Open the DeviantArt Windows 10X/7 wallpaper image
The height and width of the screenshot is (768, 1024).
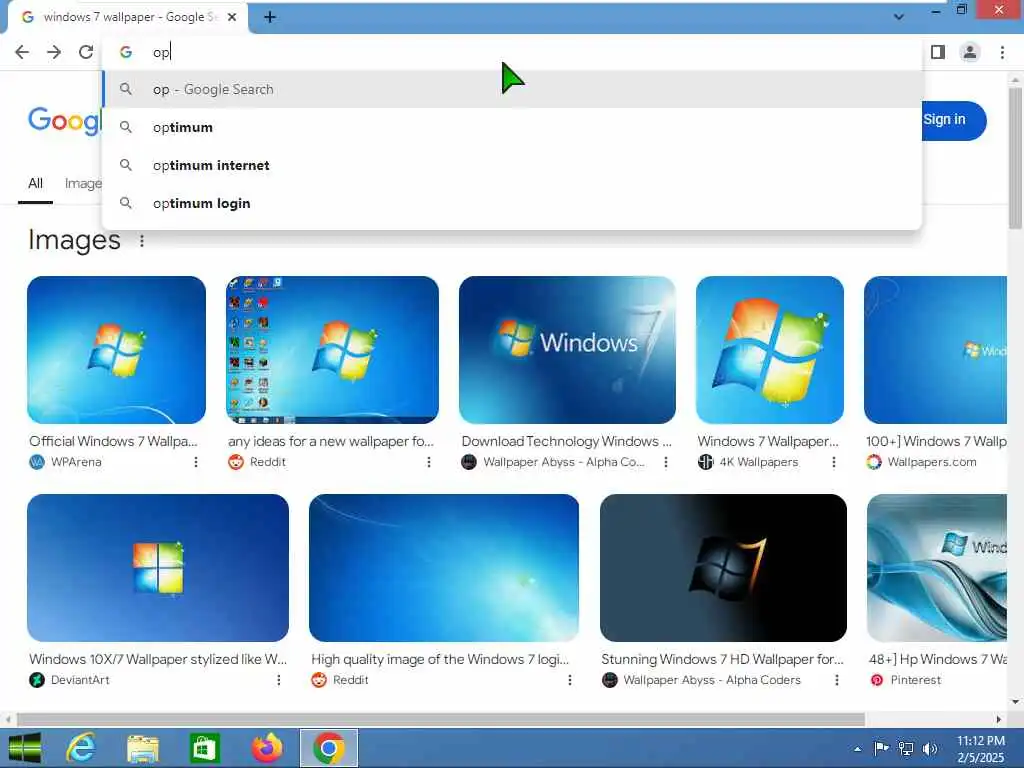(158, 568)
